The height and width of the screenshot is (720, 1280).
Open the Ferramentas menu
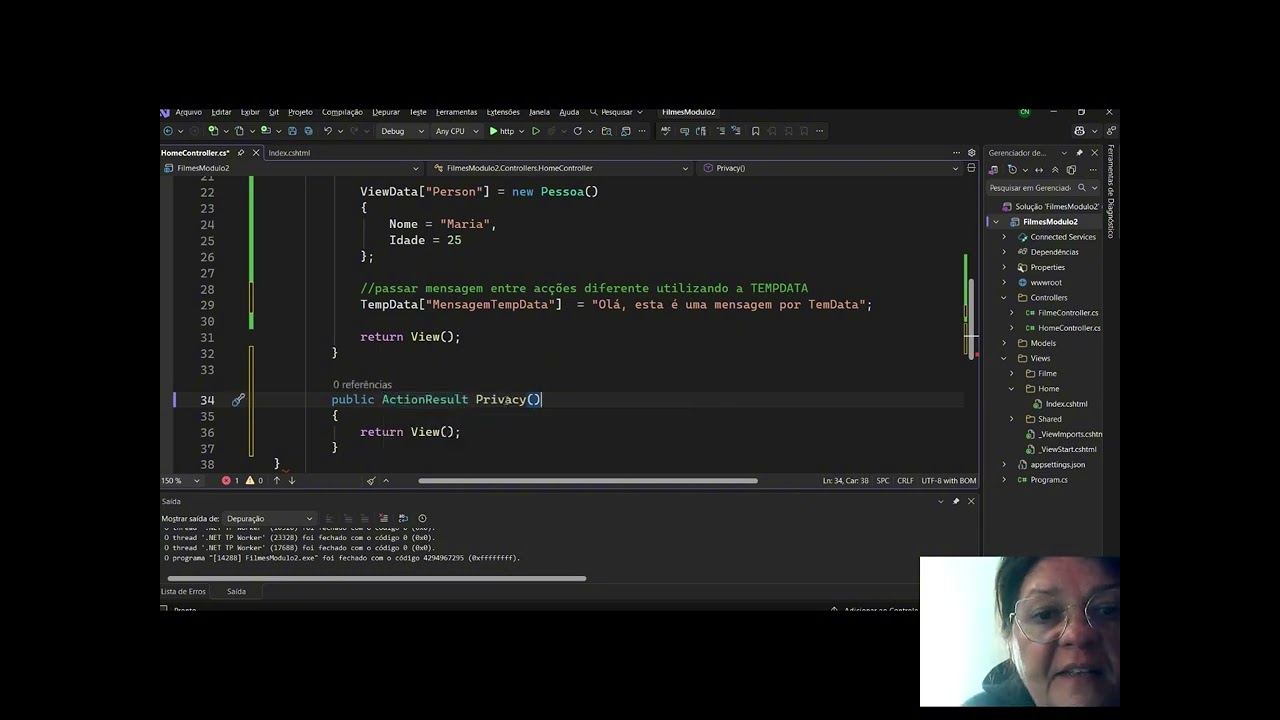click(x=456, y=112)
